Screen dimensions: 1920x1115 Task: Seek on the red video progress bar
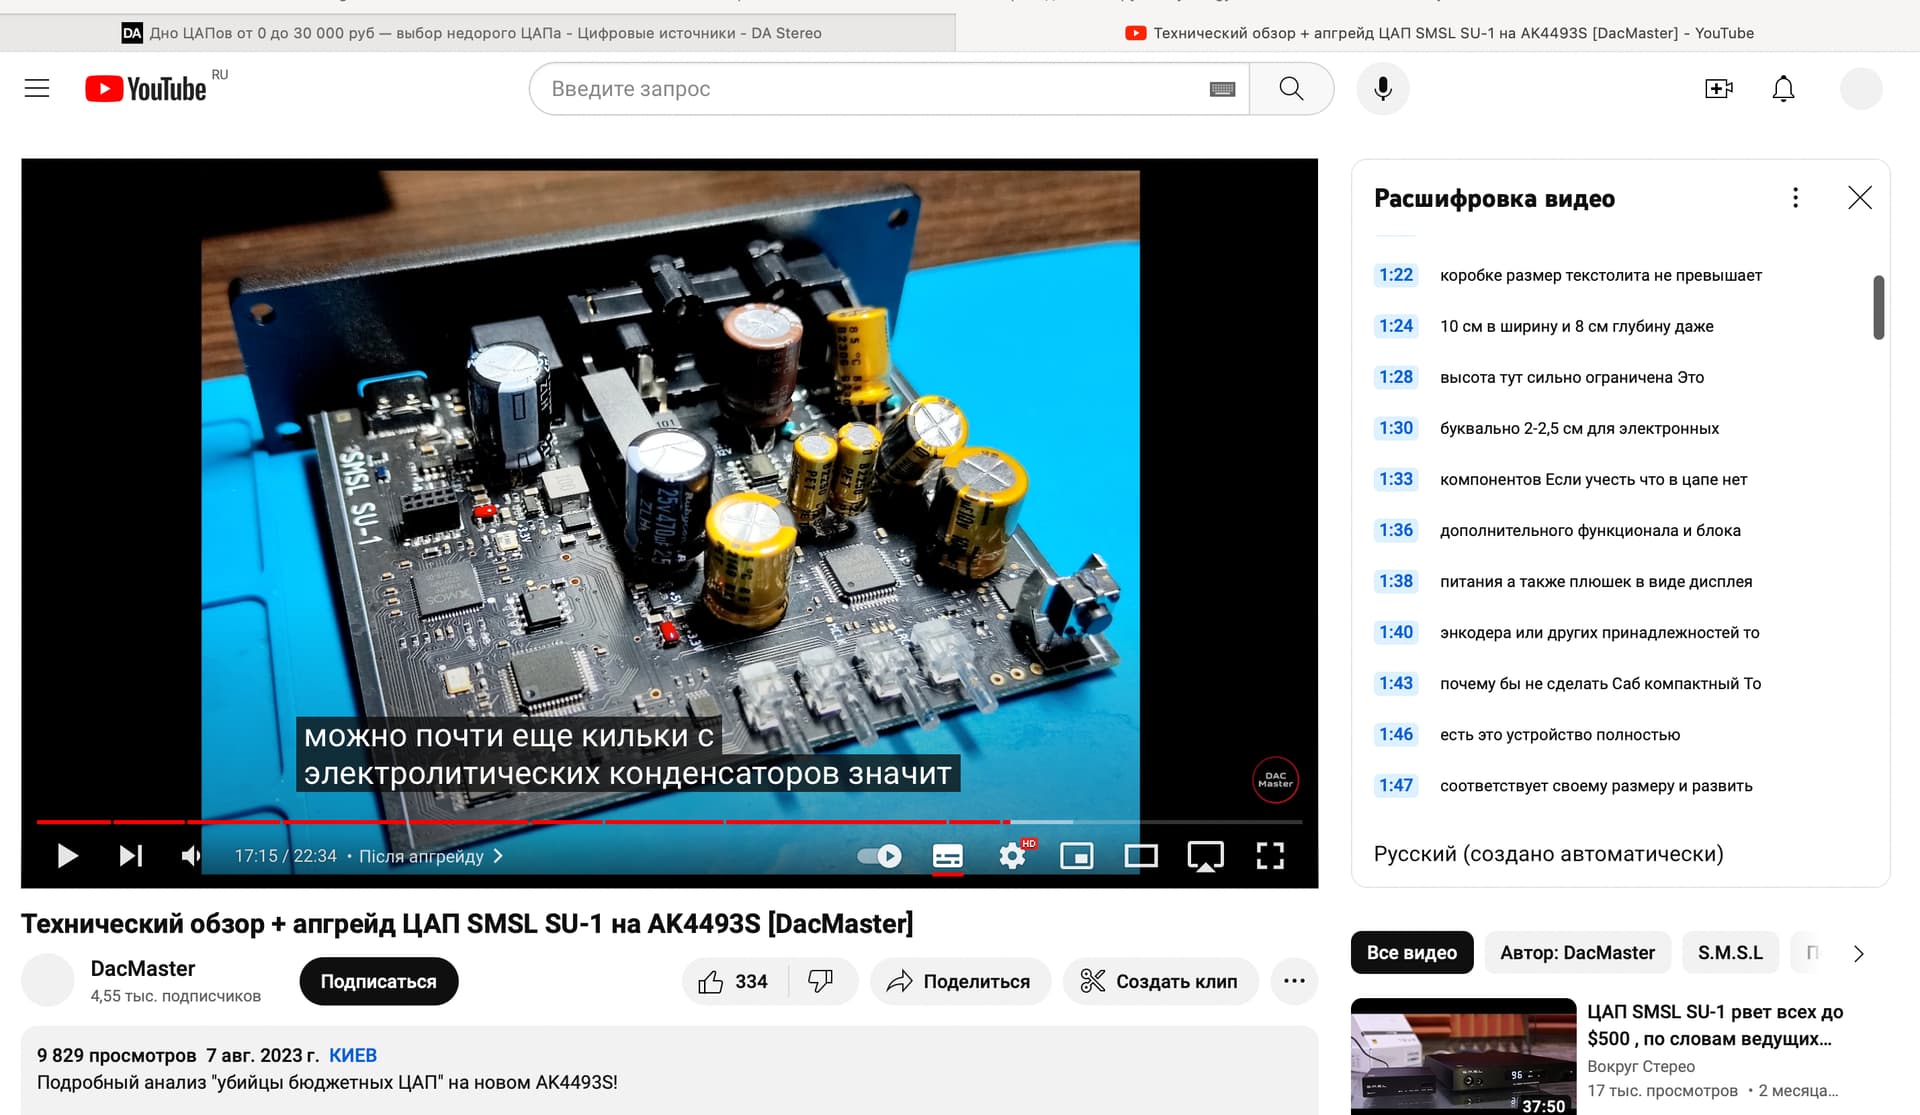669,822
